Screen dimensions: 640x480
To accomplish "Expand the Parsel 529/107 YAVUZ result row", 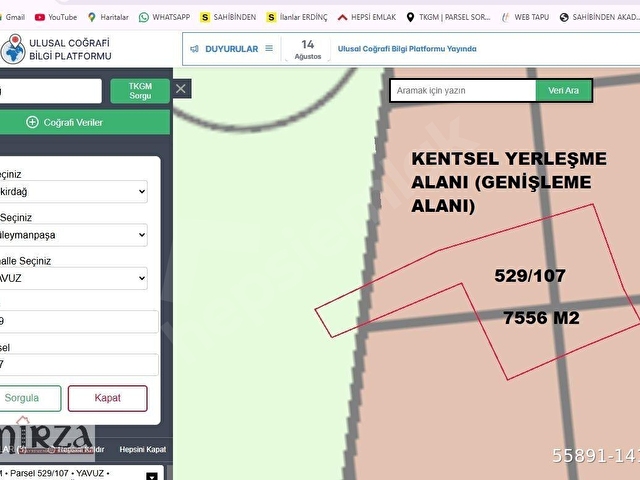I will [152, 476].
